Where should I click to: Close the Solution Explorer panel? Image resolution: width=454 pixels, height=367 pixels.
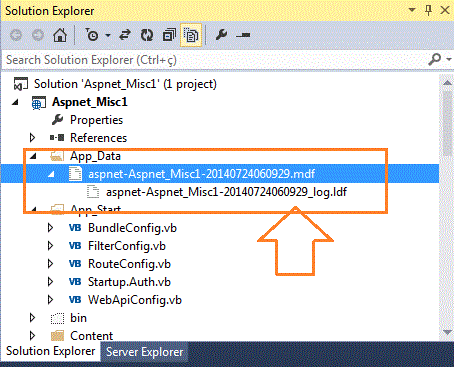445,10
